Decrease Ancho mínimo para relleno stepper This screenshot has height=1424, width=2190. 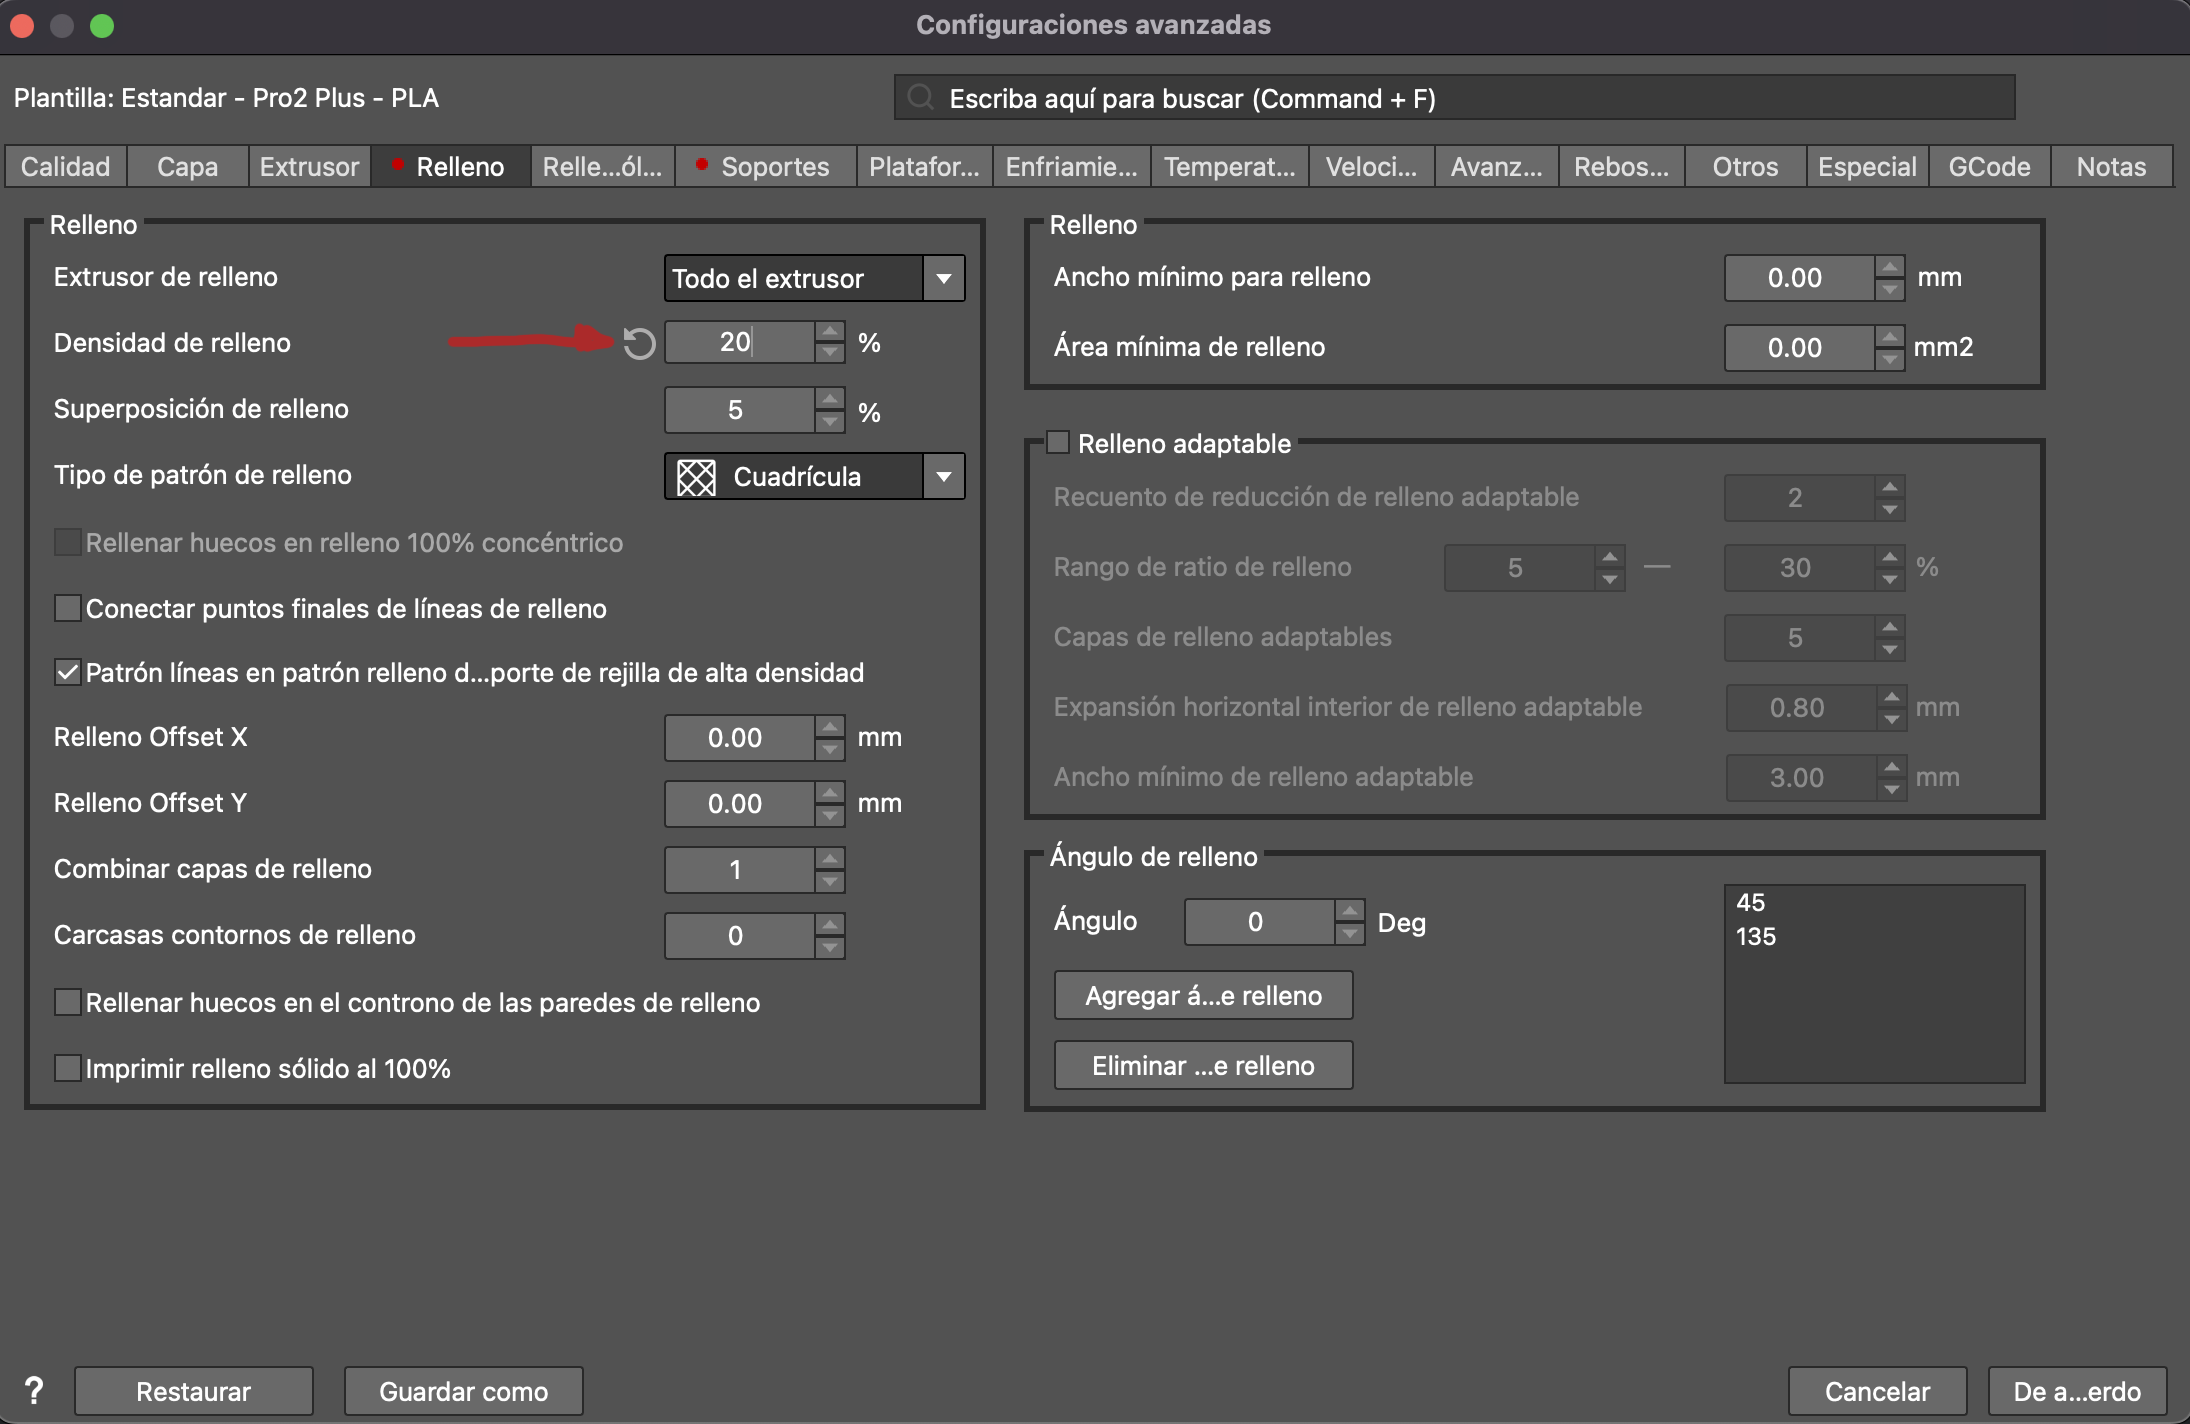click(1889, 290)
